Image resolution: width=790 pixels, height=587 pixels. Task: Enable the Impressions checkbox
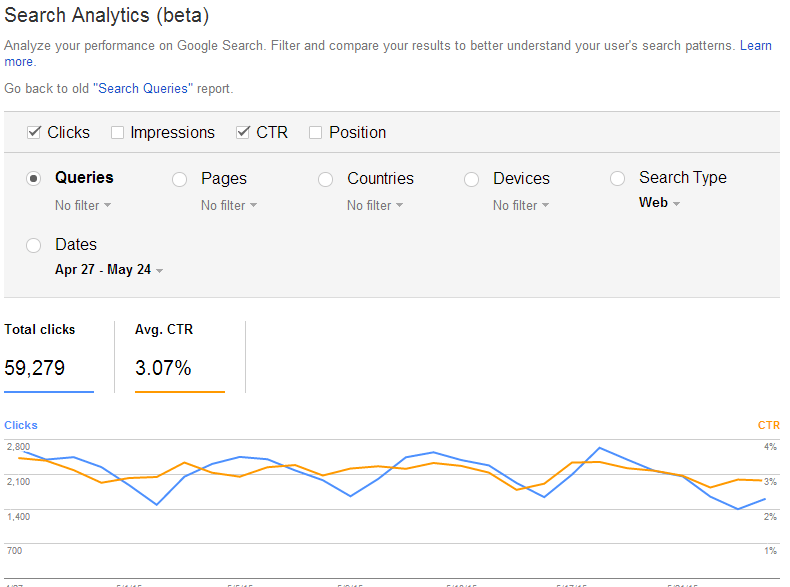point(117,132)
